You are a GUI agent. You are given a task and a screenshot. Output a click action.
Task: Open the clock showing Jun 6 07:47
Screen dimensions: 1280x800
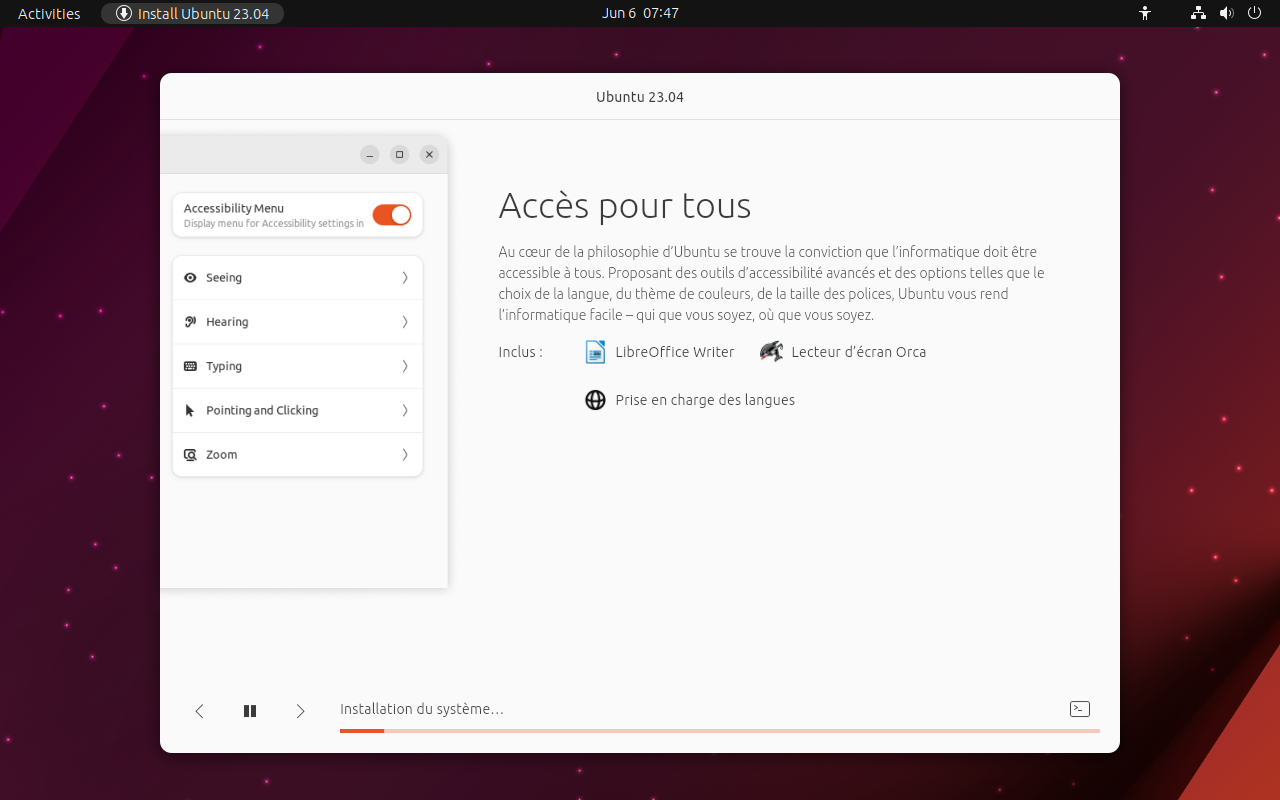tap(640, 13)
